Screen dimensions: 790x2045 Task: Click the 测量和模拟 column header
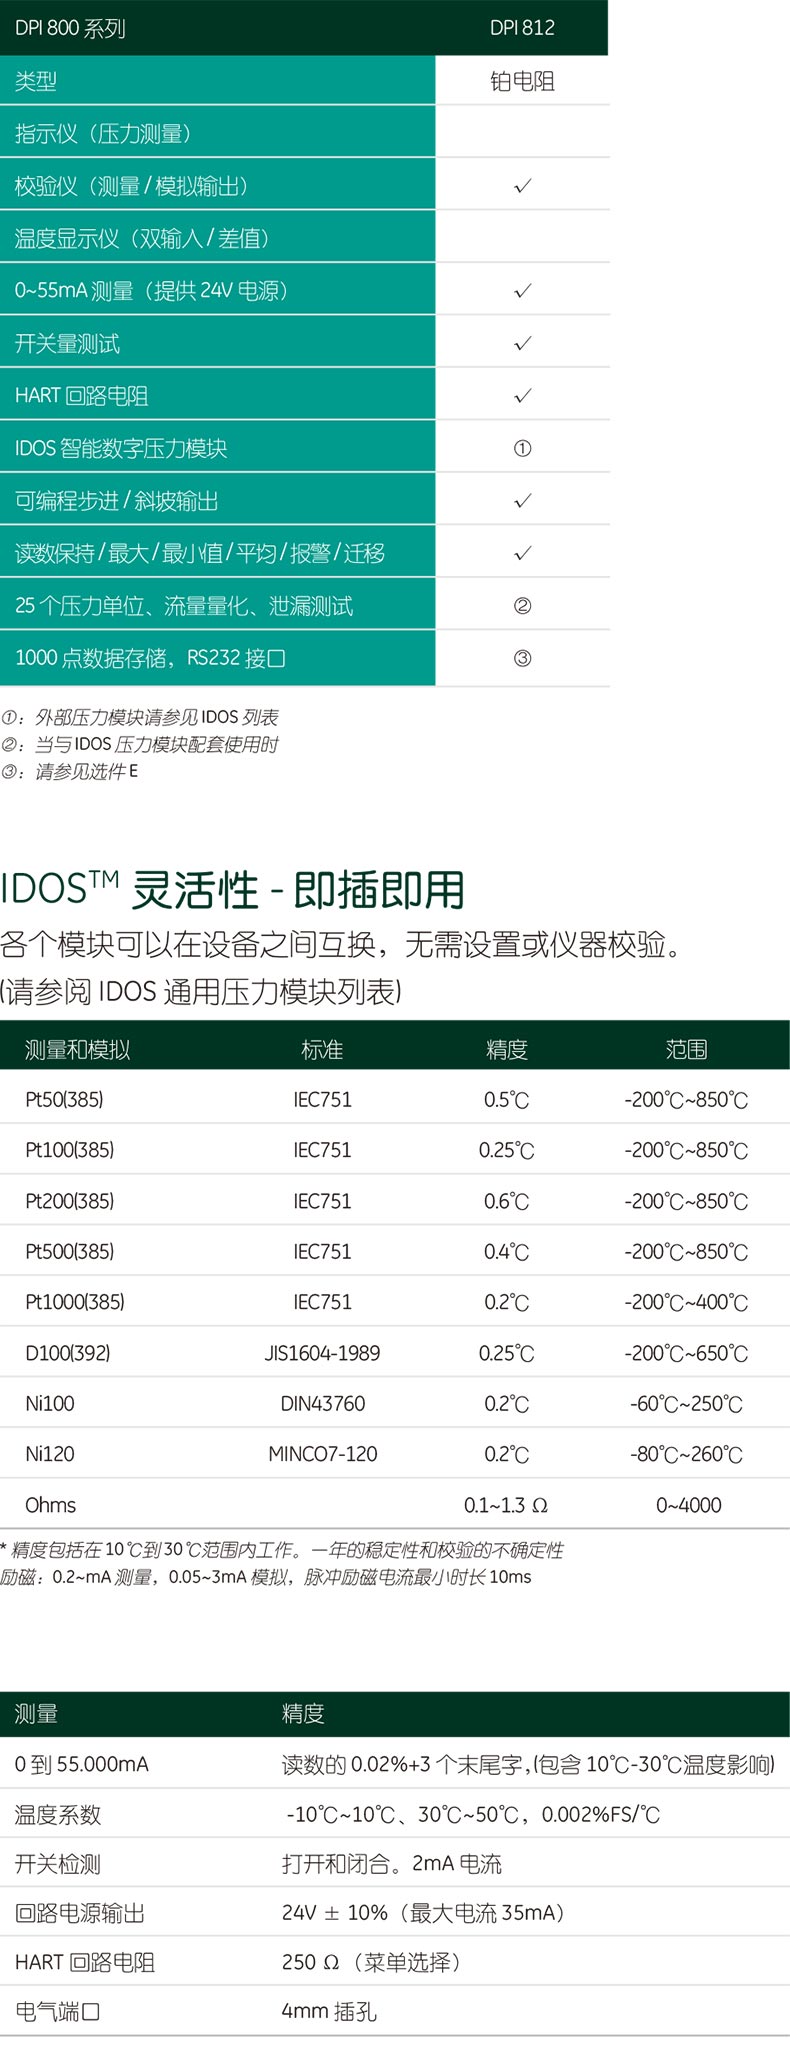tap(77, 1049)
